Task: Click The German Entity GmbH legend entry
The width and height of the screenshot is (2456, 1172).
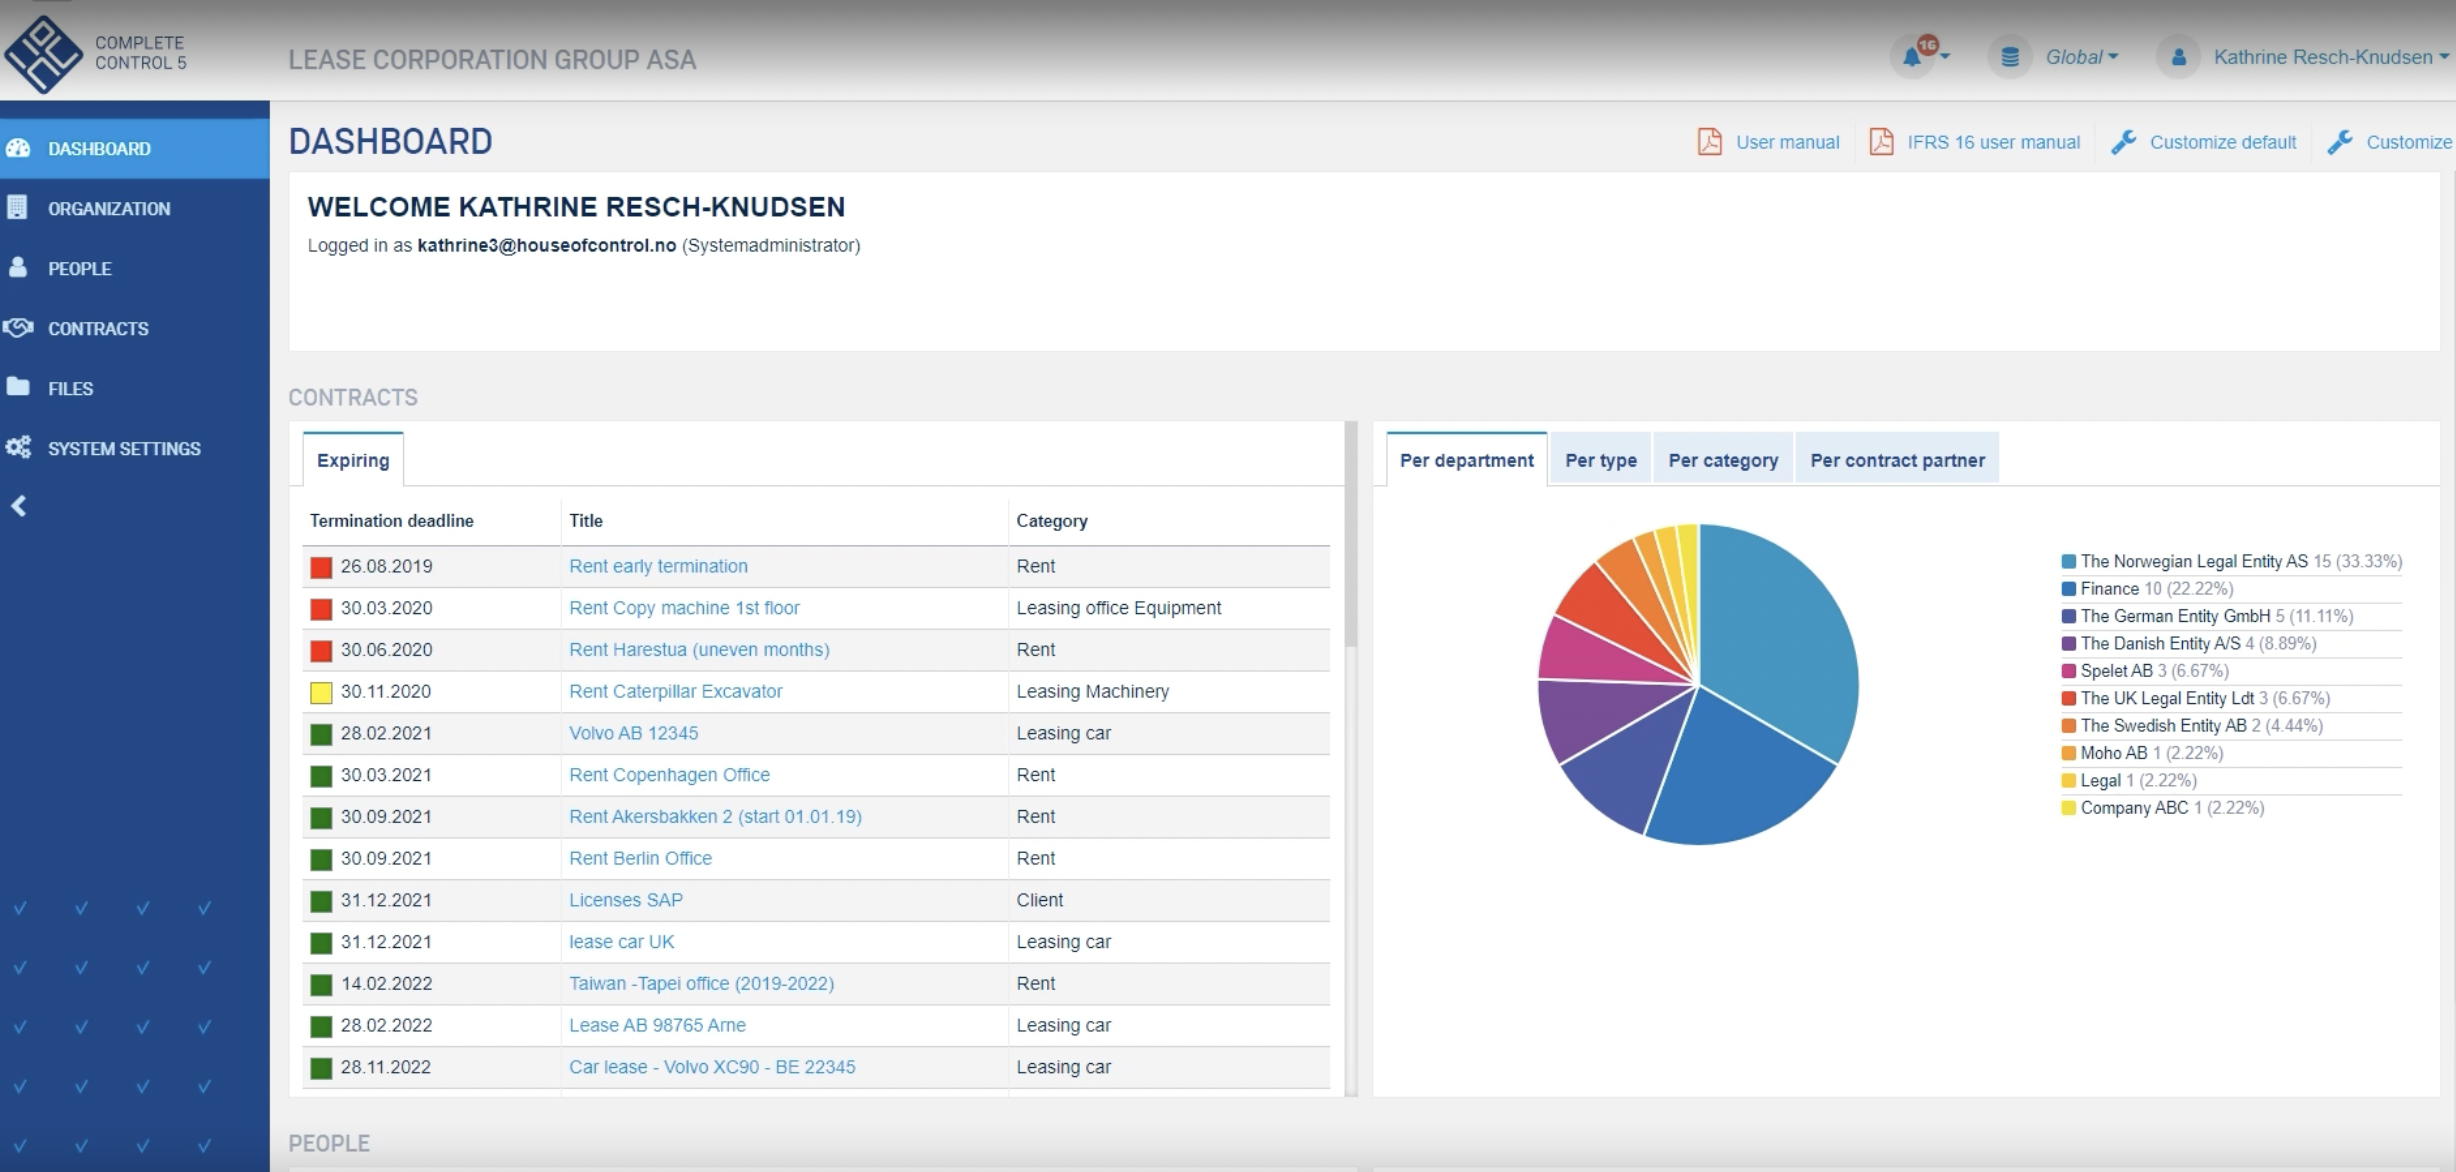Action: click(x=2207, y=616)
